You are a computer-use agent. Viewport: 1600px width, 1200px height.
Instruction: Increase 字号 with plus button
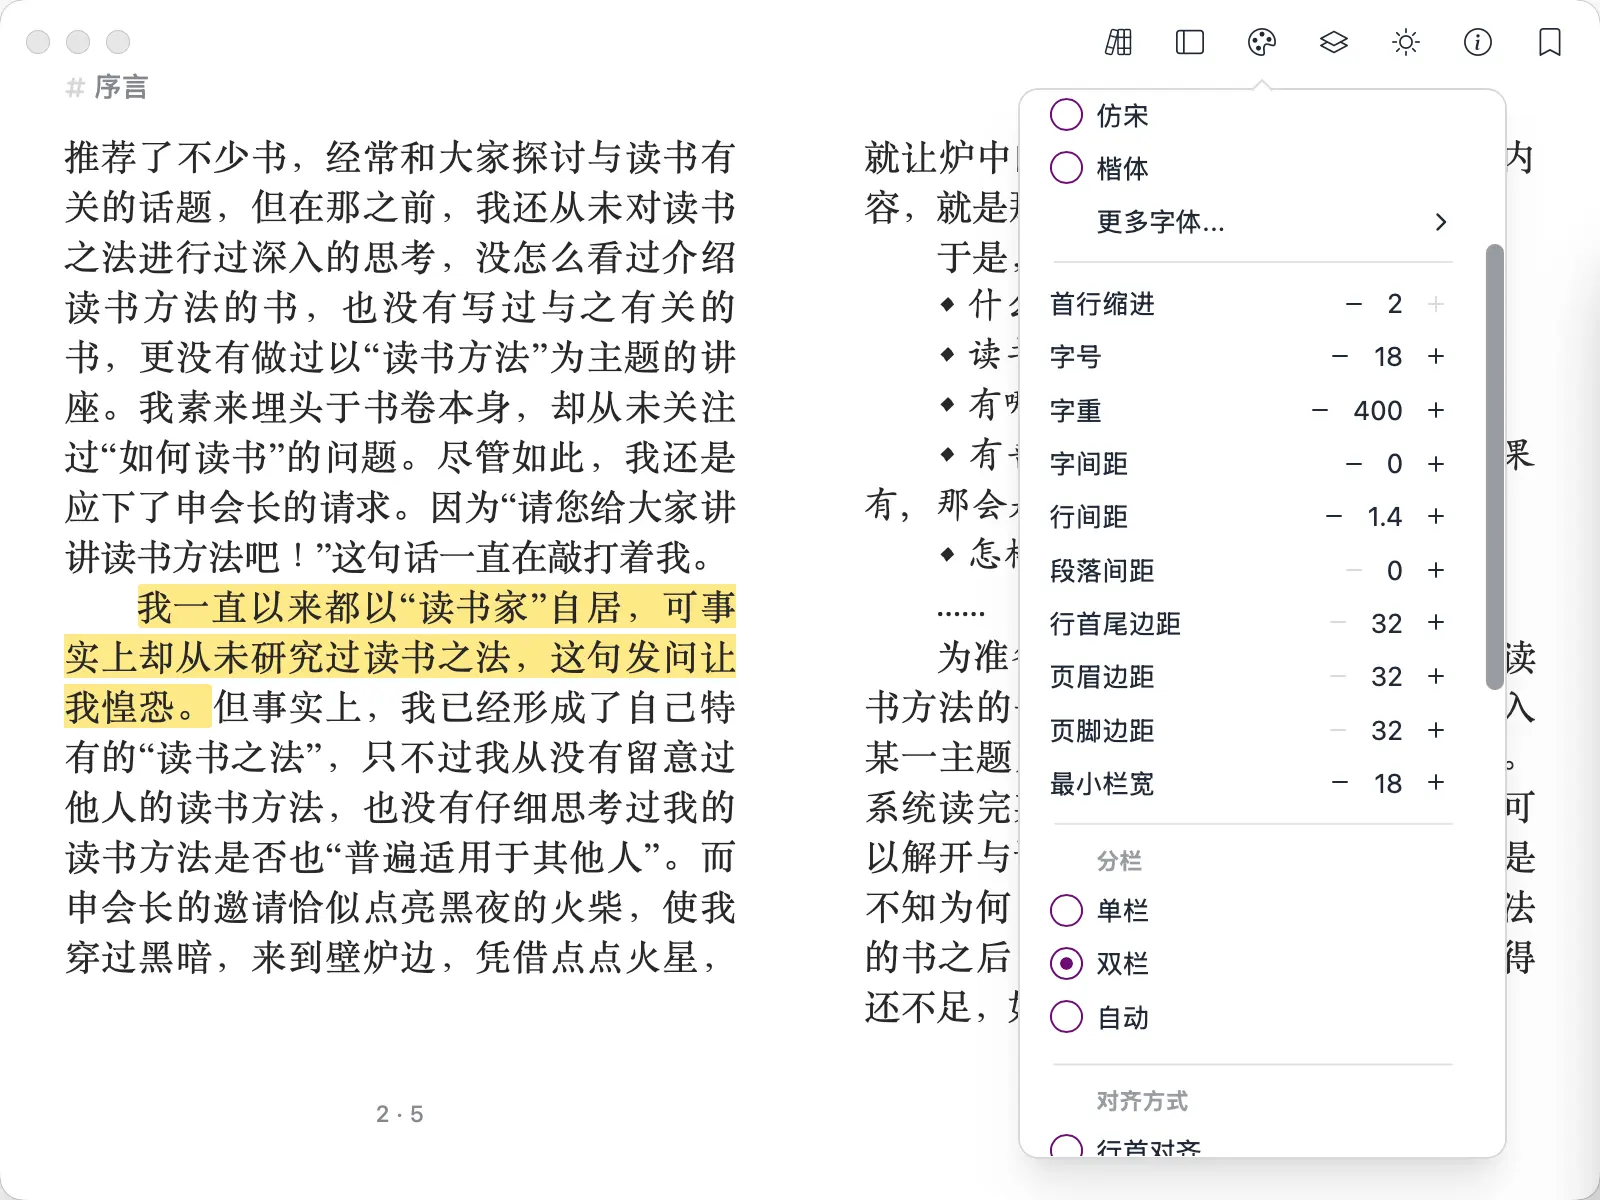click(1436, 357)
